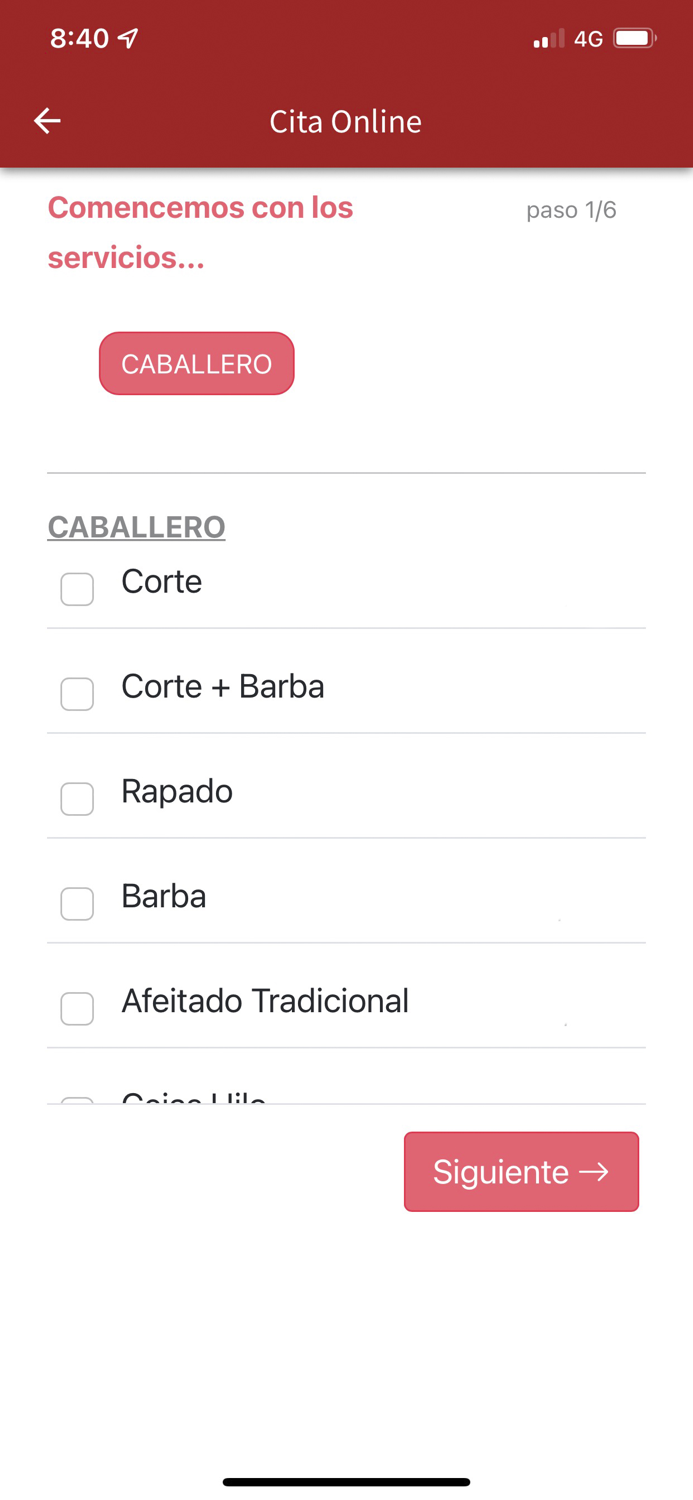Check the Rapado service box
This screenshot has width=693, height=1500.
coord(77,798)
